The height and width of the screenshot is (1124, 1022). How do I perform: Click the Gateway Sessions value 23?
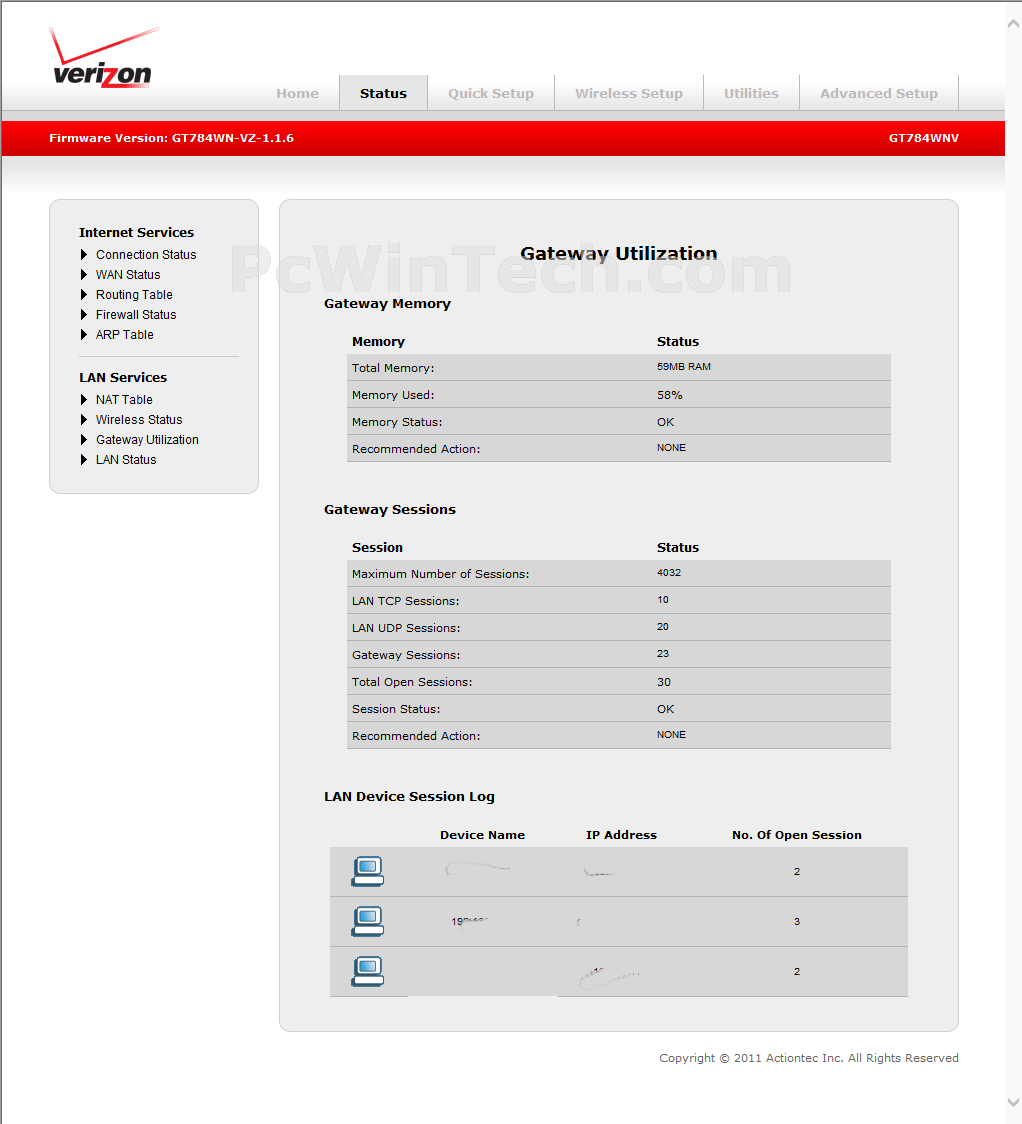tap(663, 654)
